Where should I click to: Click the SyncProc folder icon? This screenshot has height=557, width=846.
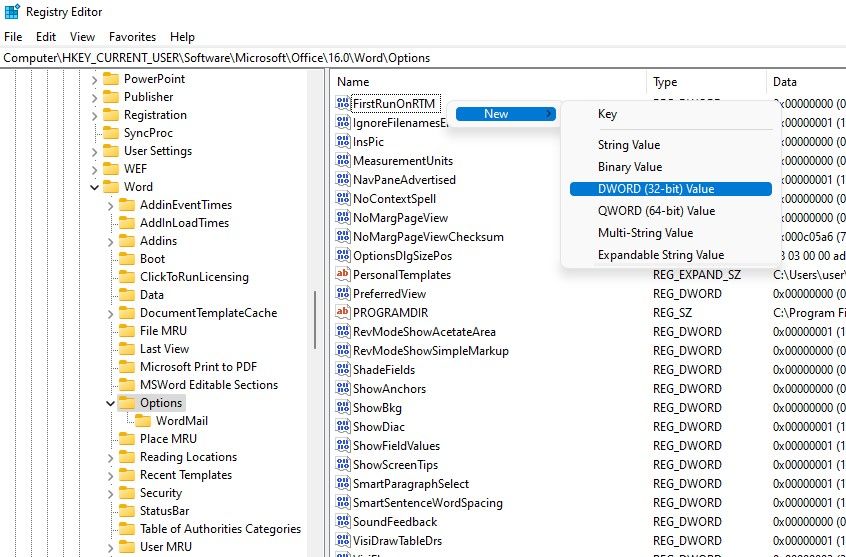point(111,133)
